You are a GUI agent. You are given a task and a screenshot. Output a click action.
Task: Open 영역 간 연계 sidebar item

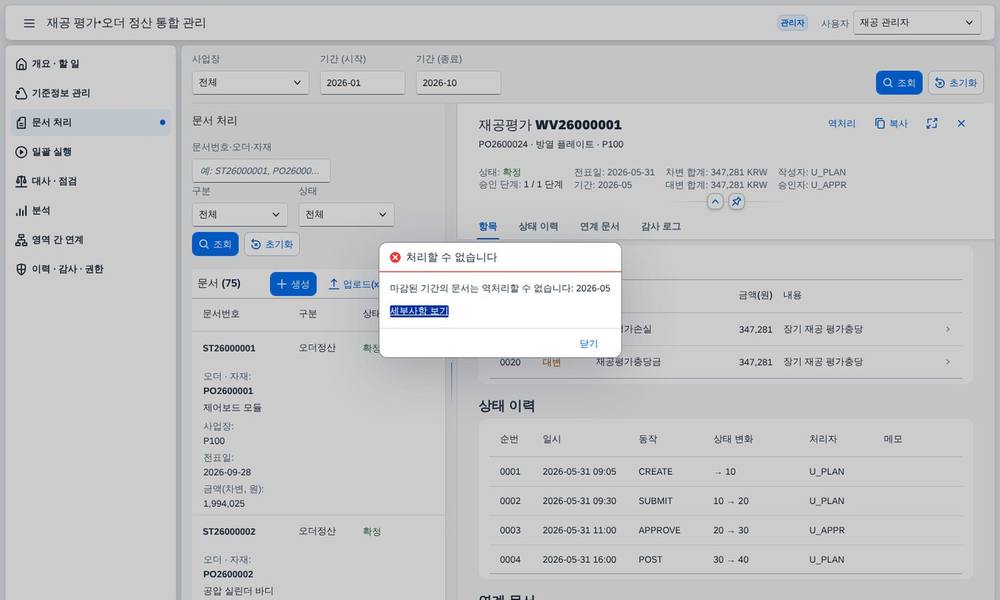pyautogui.click(x=91, y=240)
